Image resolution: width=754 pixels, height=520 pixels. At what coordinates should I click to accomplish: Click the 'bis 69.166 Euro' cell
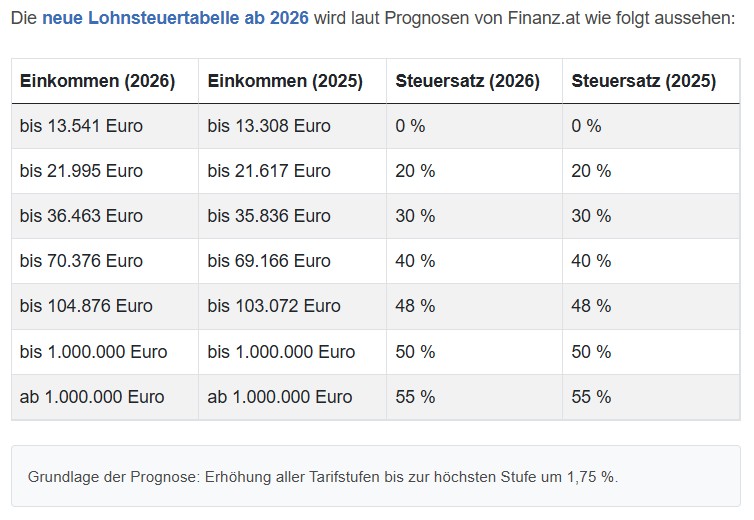[269, 261]
